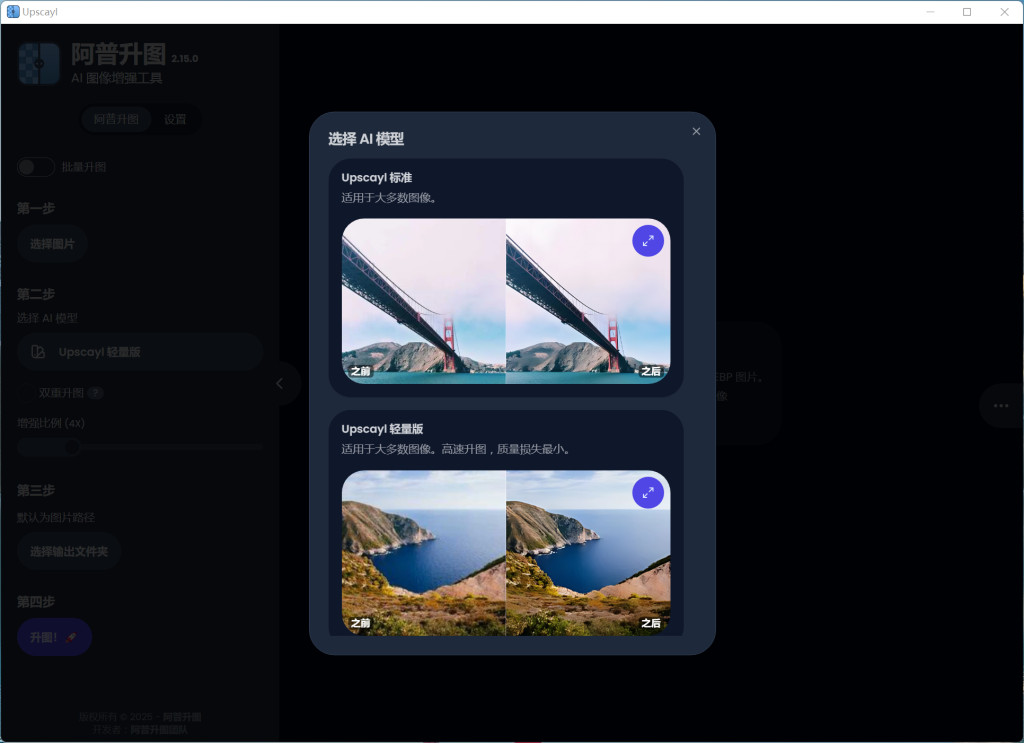
Task: Click the pencil icon on the 升图! button
Action: (x=69, y=637)
